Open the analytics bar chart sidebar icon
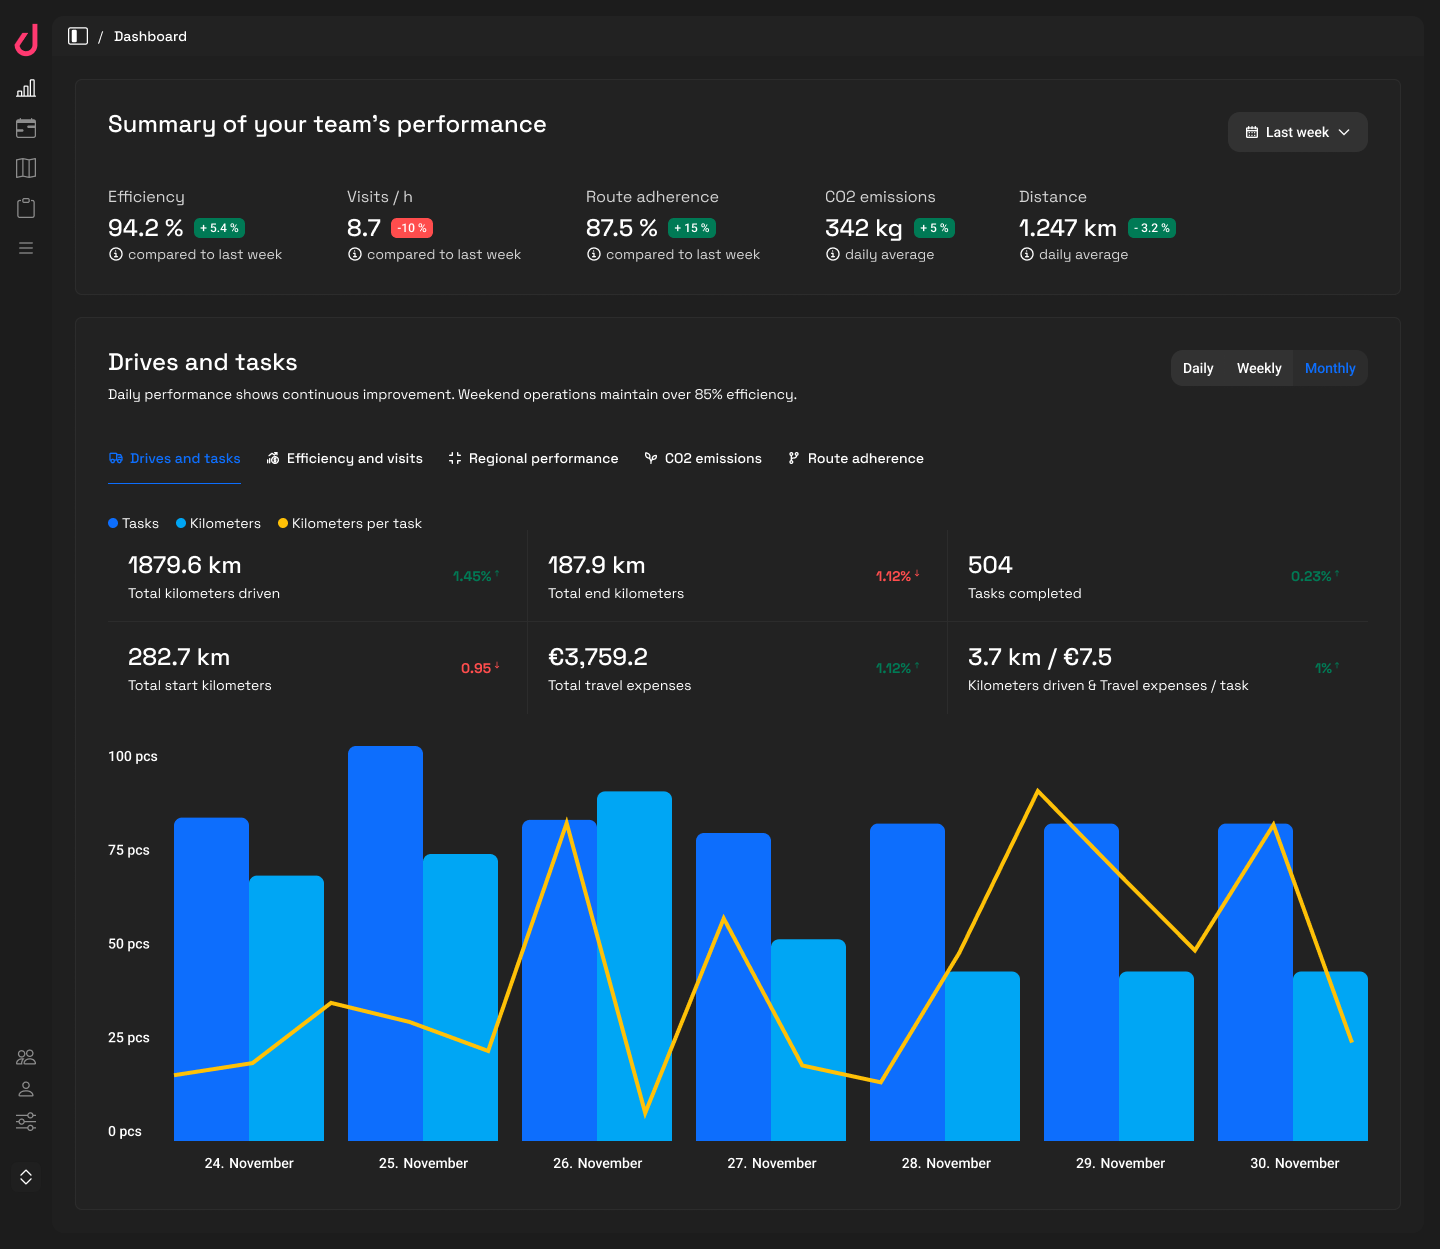The height and width of the screenshot is (1249, 1440). pos(26,88)
